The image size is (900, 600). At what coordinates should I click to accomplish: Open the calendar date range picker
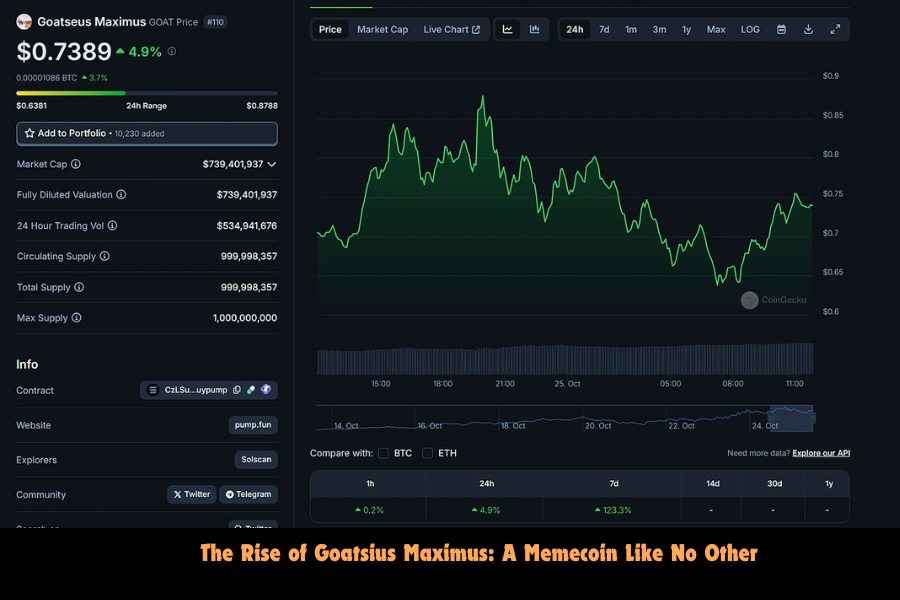781,29
